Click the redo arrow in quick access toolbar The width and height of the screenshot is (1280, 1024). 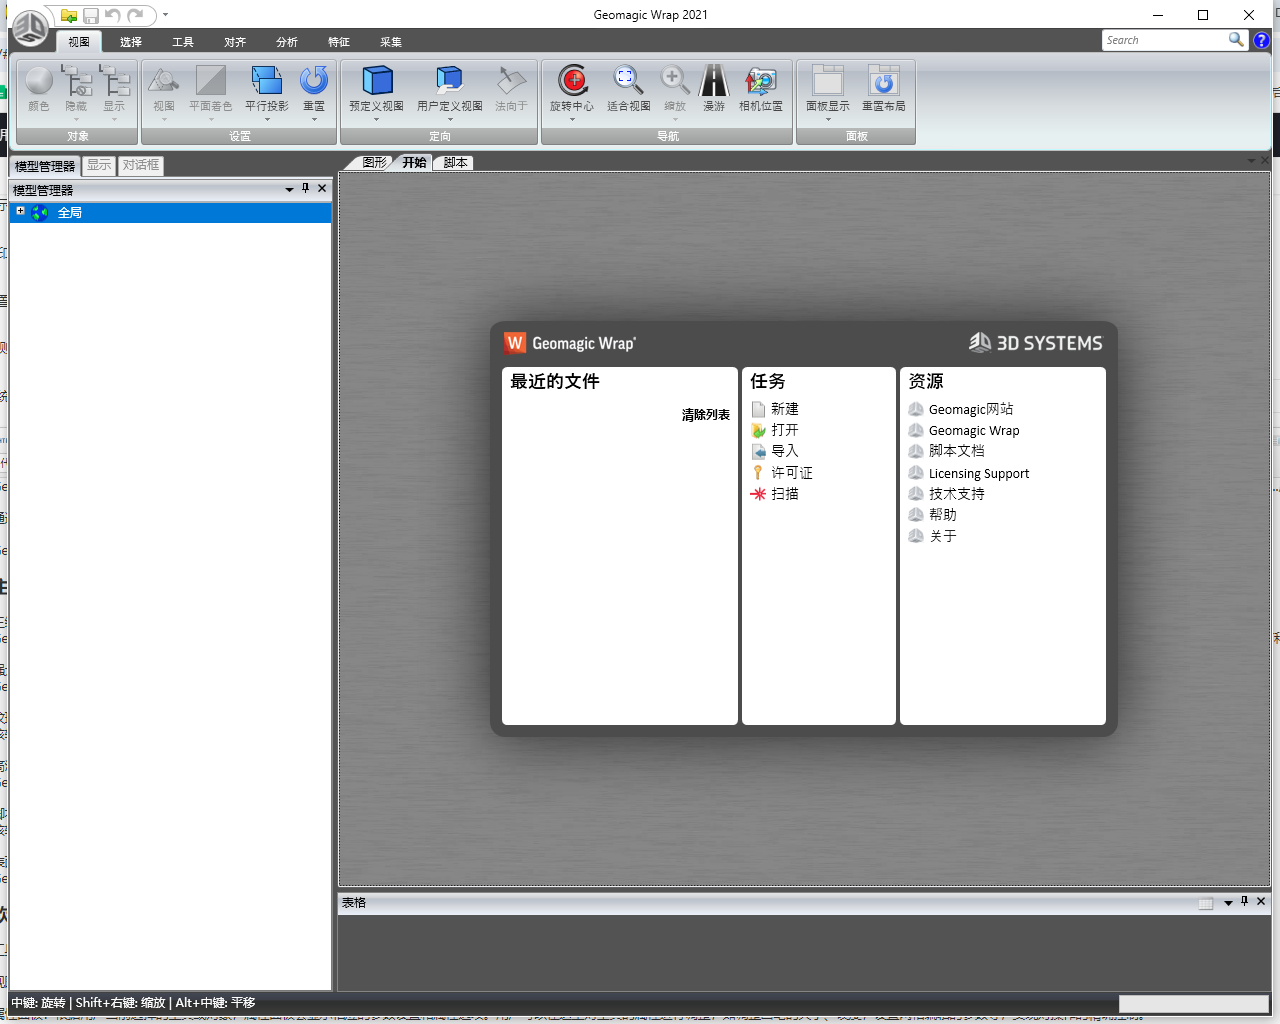135,16
